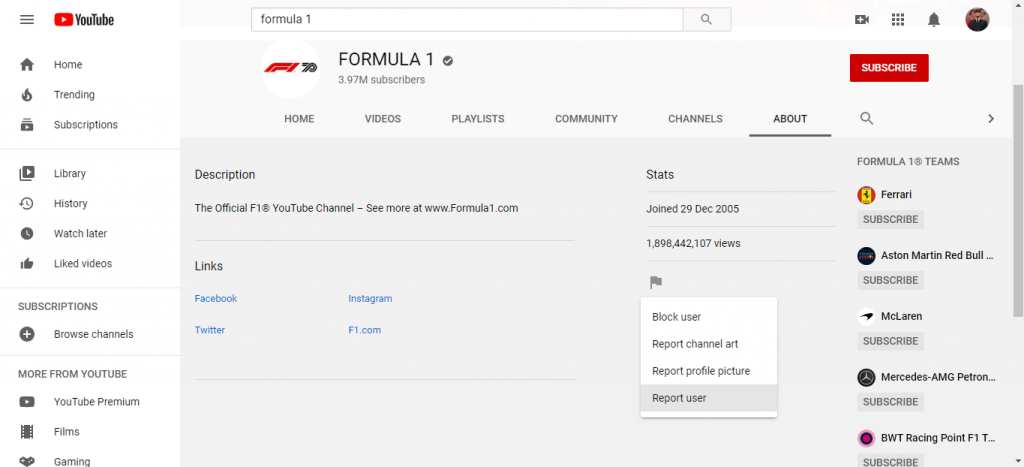Click the channel search magnifier icon

click(867, 118)
